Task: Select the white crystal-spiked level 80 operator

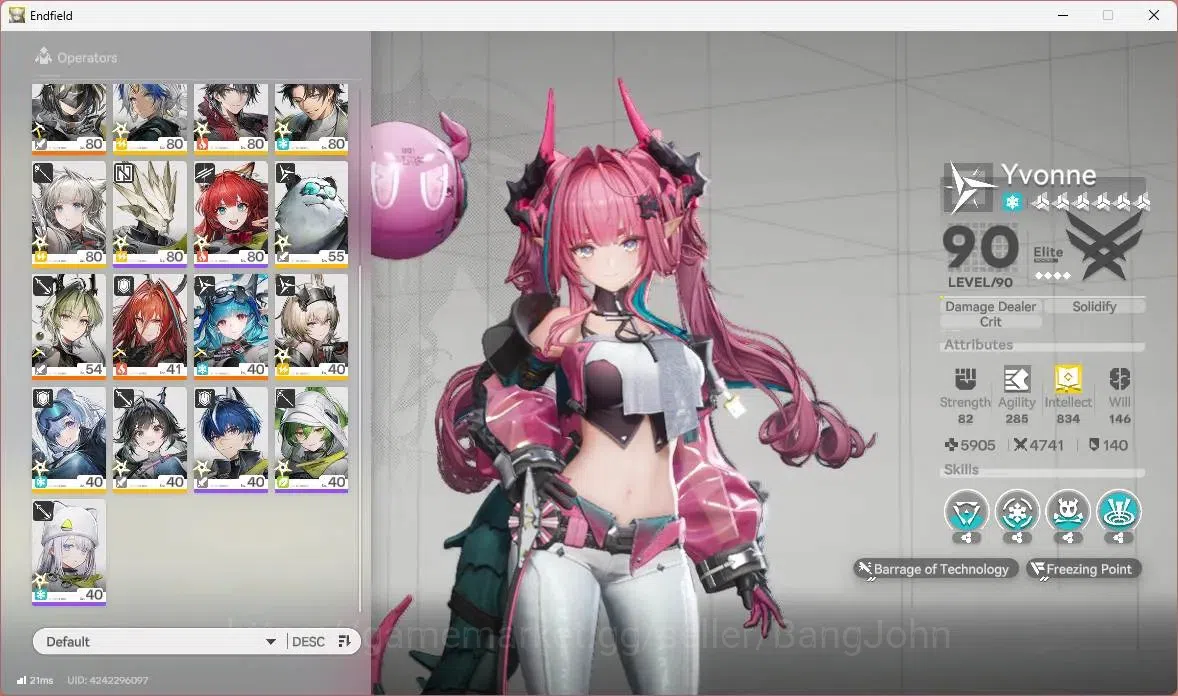Action: point(150,214)
